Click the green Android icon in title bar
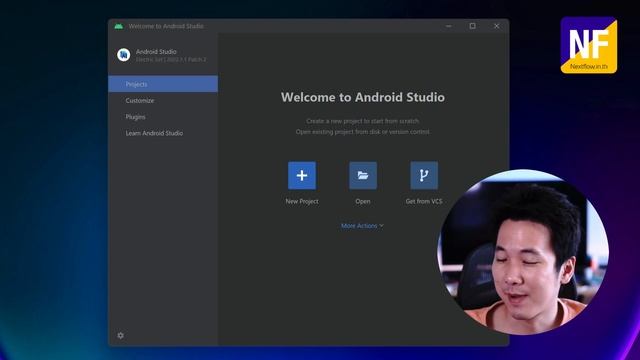 (x=119, y=26)
